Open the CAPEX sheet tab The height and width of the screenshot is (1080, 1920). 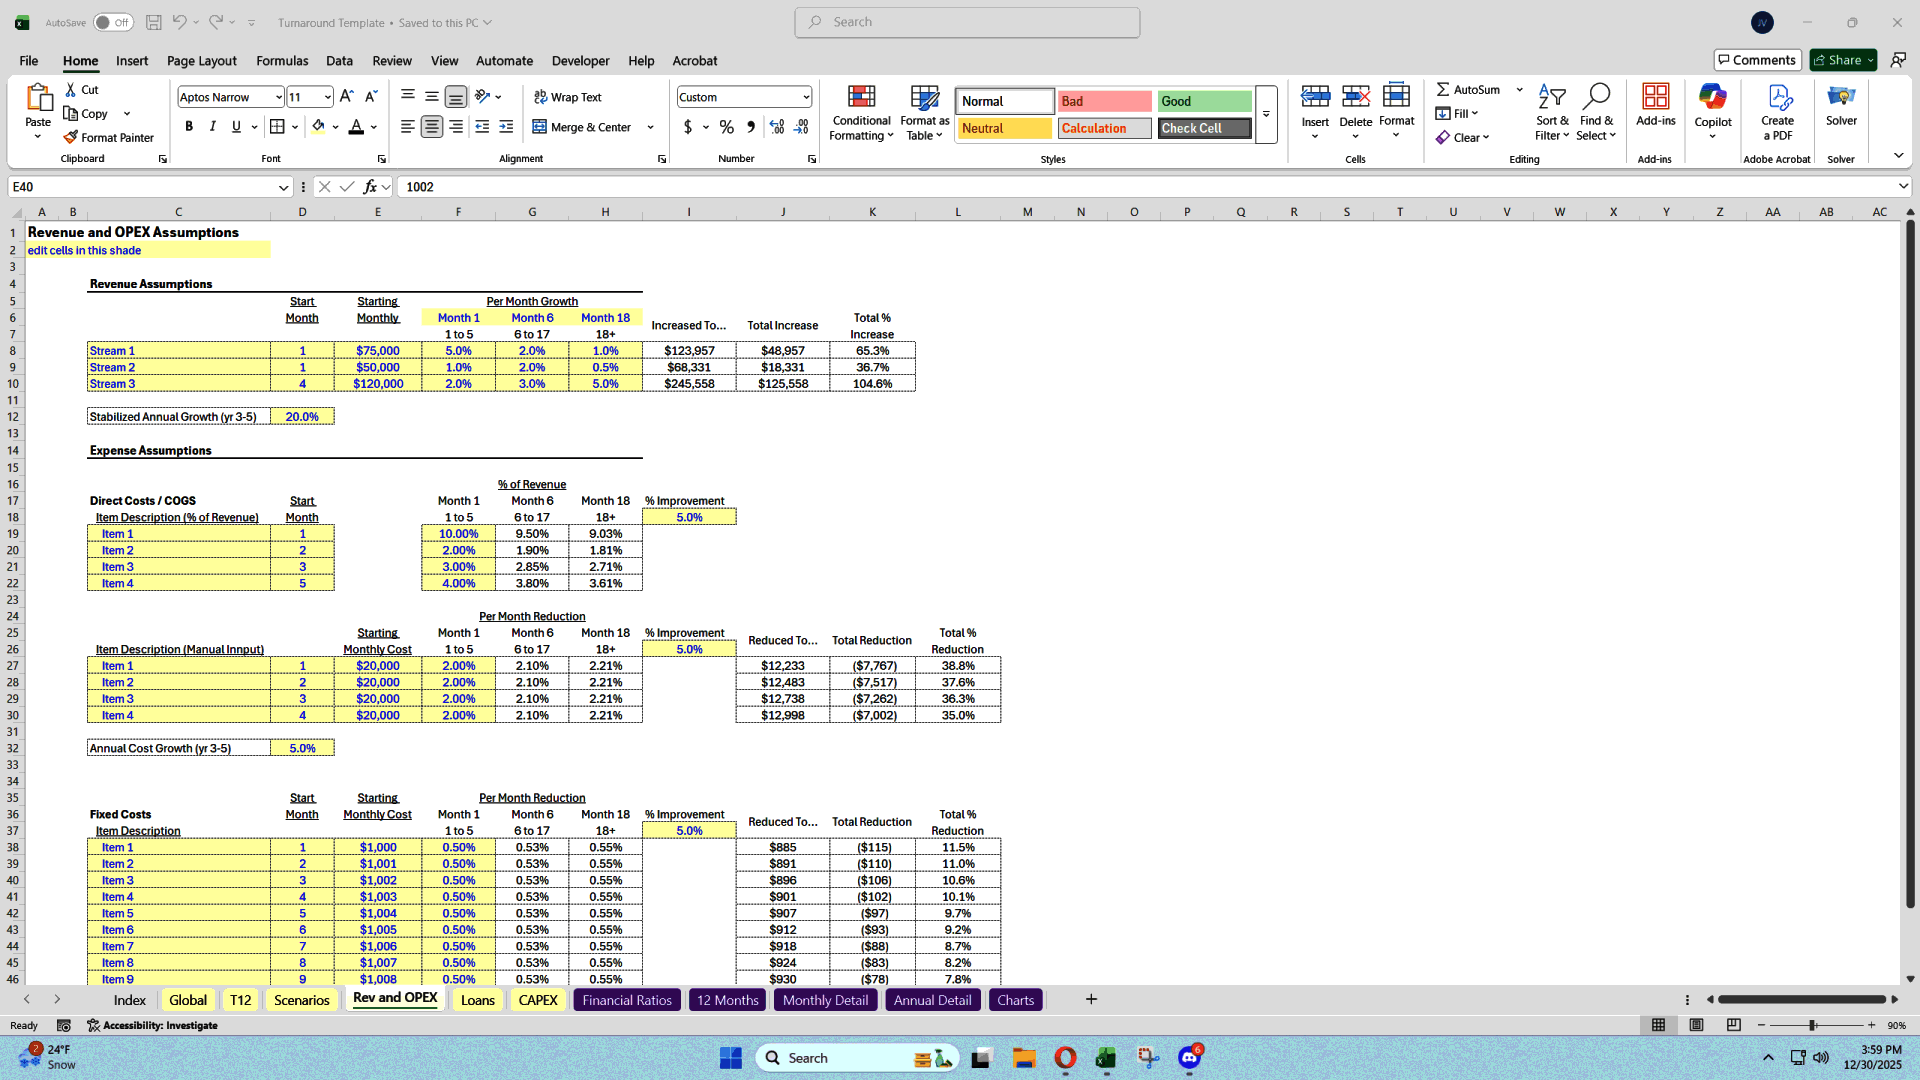pos(538,999)
